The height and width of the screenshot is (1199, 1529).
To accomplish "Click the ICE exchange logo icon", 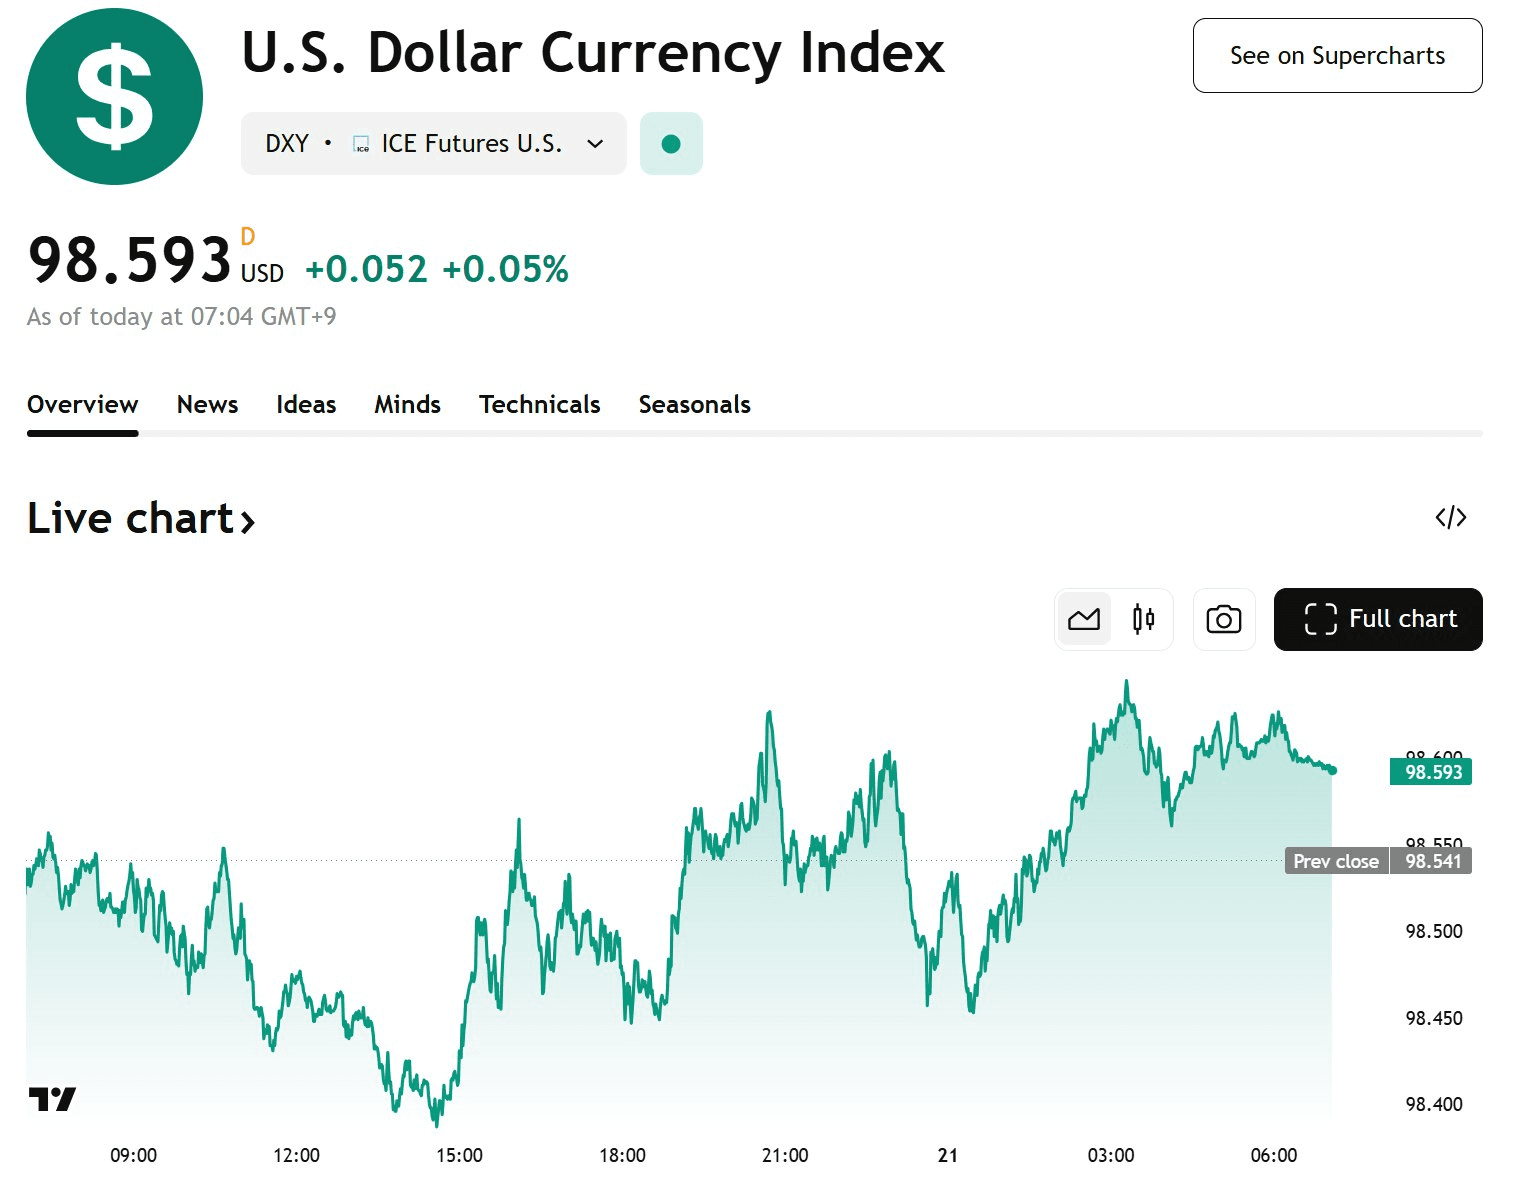I will (361, 145).
